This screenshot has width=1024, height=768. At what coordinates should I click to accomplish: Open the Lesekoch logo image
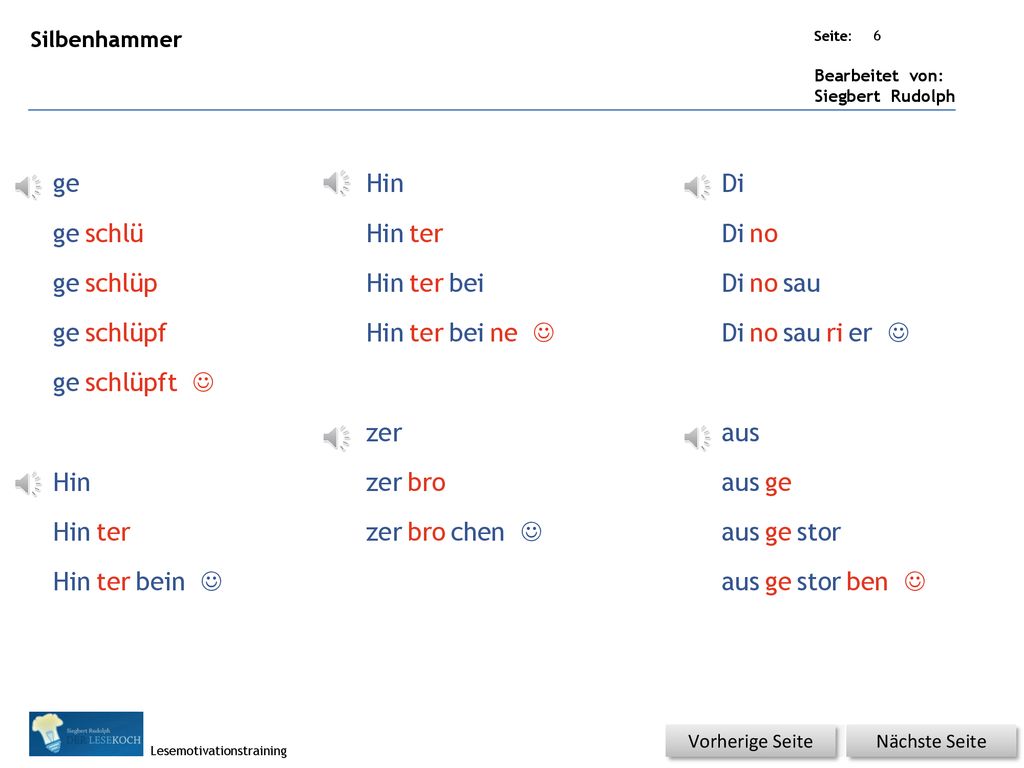[x=86, y=734]
